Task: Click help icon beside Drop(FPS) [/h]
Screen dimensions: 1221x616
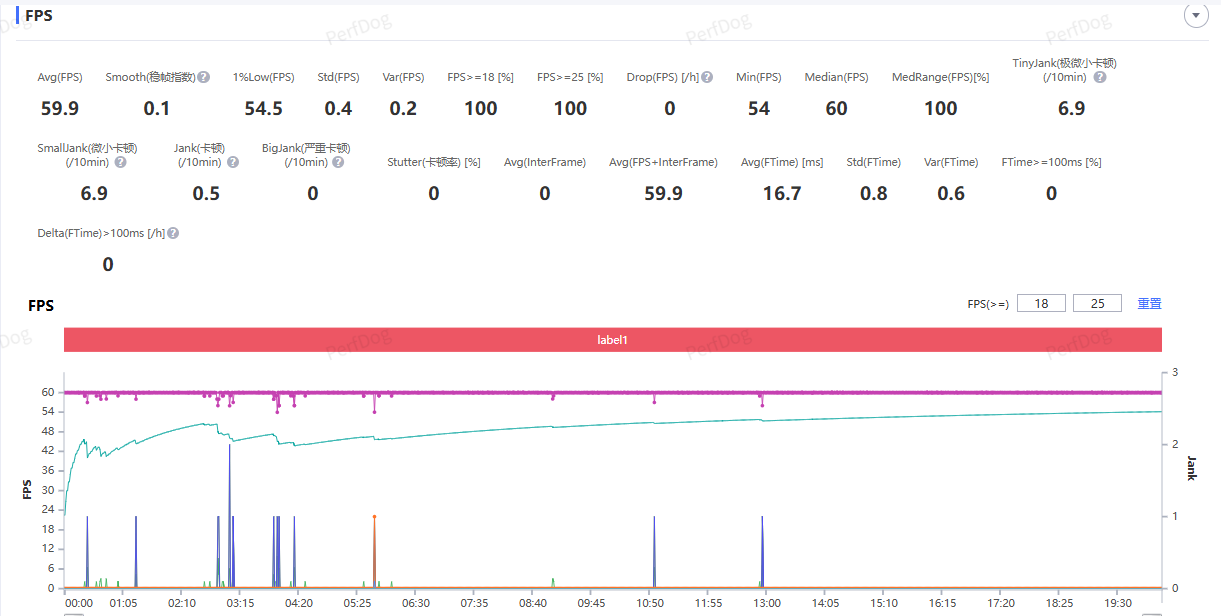Action: [707, 78]
